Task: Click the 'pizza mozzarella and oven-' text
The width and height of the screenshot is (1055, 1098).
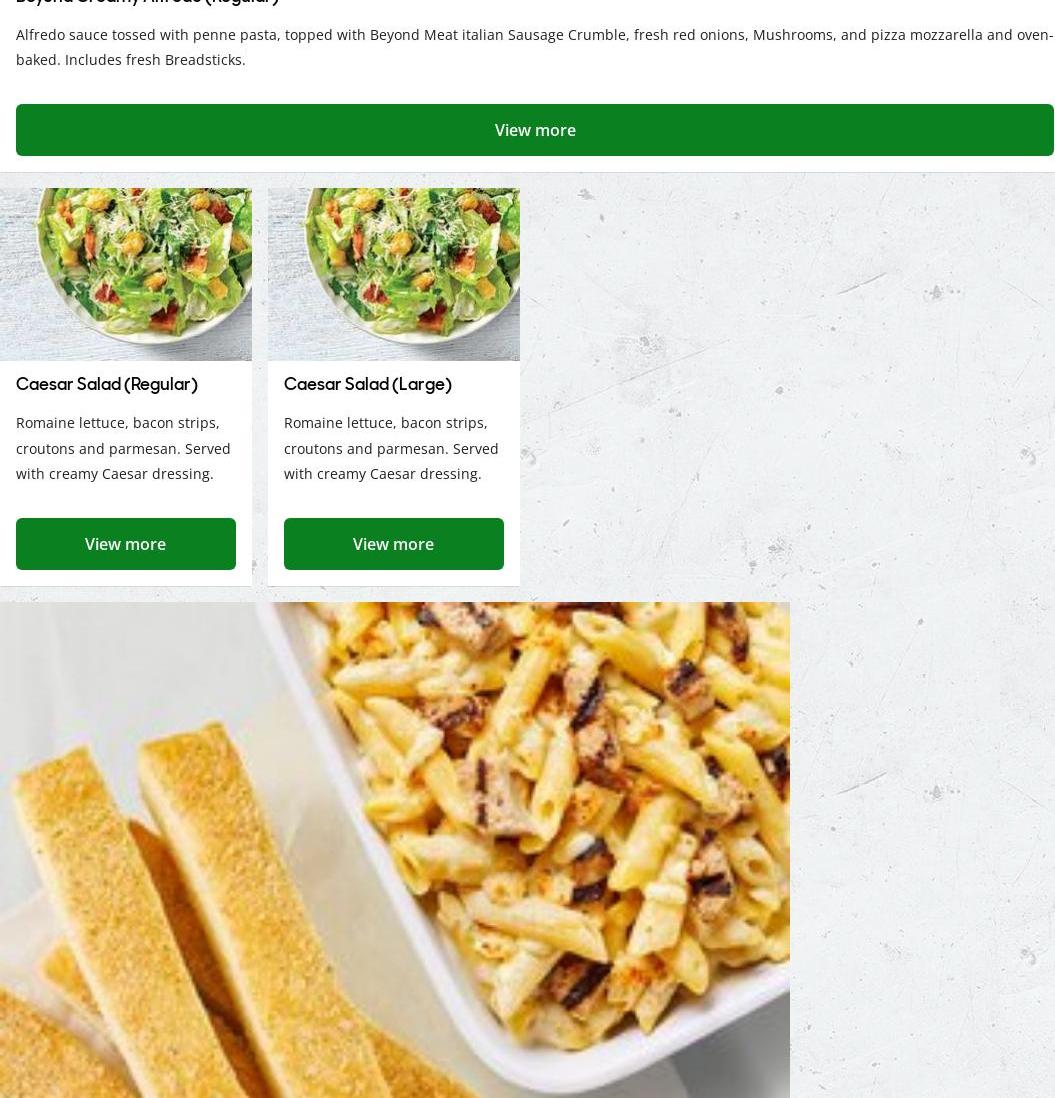Action: pyautogui.click(x=962, y=35)
